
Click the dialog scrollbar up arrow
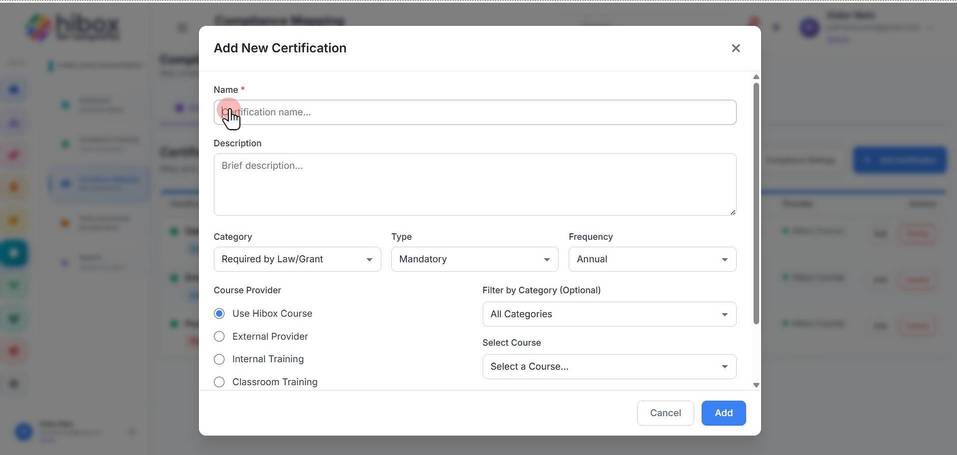pyautogui.click(x=756, y=77)
